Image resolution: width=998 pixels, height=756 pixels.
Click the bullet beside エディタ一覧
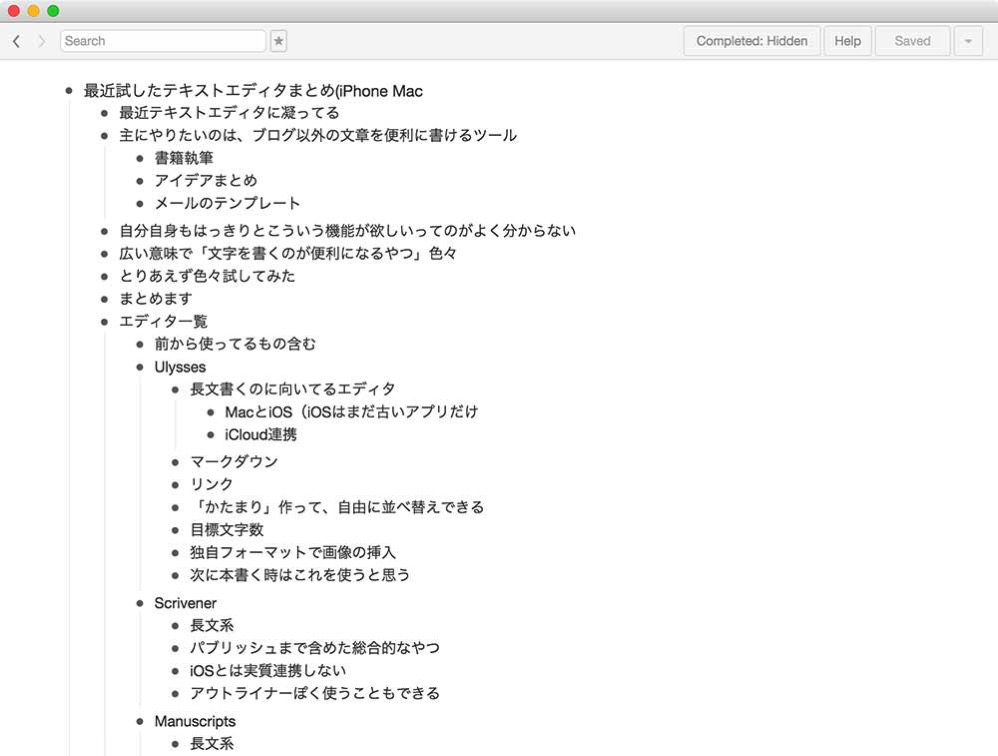pos(105,321)
